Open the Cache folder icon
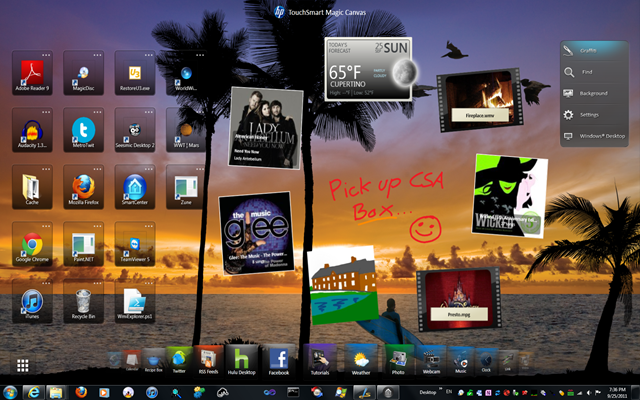This screenshot has width=640, height=400. click(x=32, y=187)
